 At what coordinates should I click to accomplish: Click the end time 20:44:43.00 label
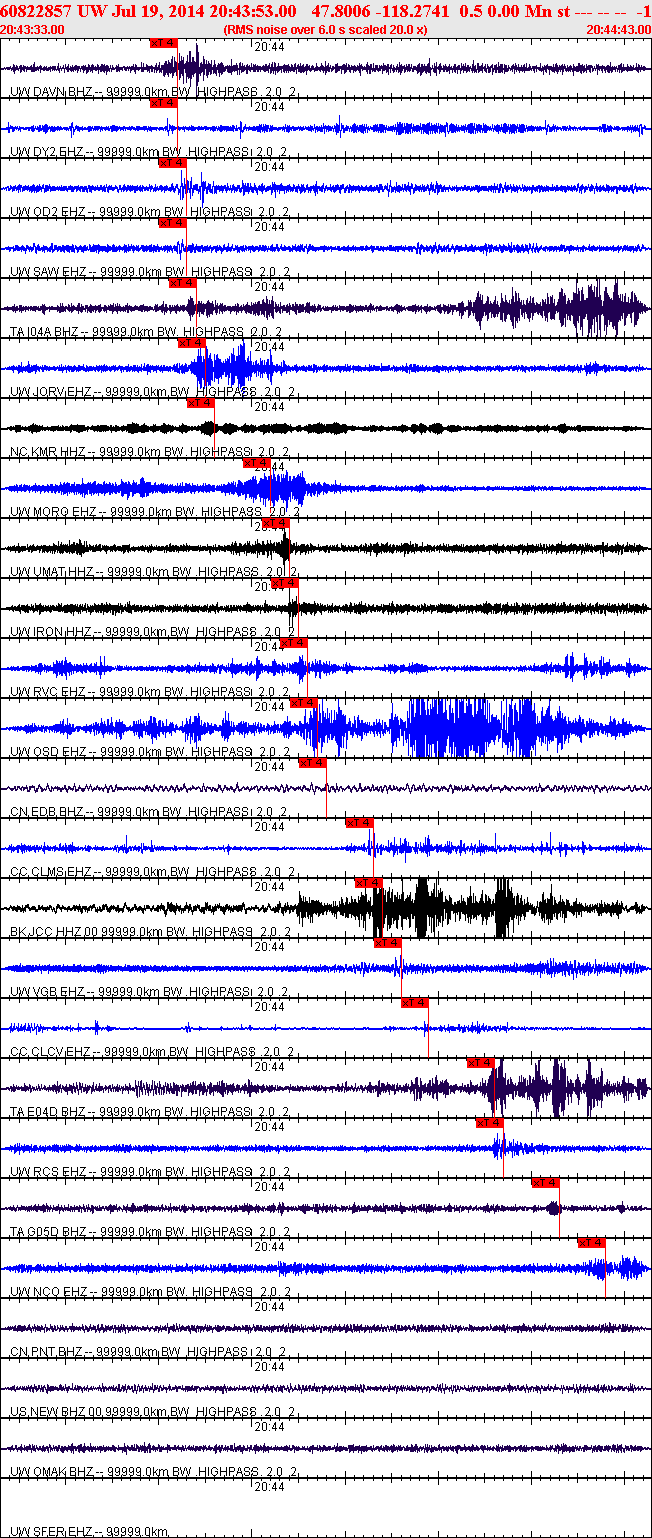coord(619,30)
